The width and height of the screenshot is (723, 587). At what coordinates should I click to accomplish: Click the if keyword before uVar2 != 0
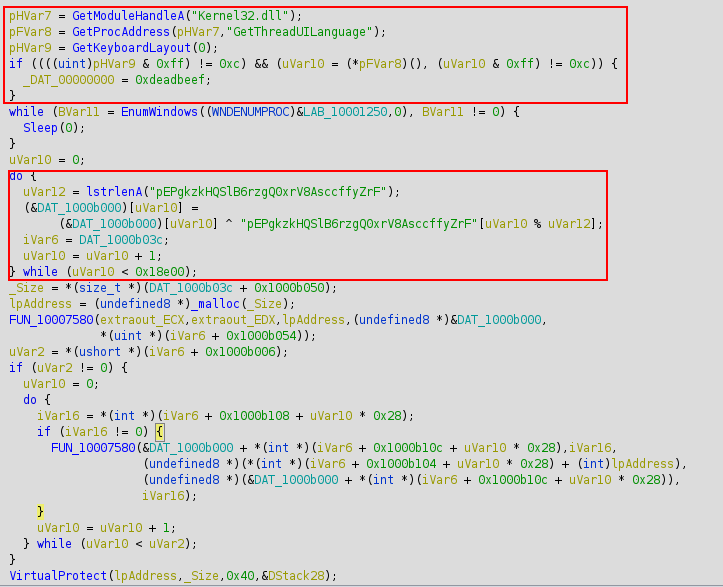tap(16, 368)
